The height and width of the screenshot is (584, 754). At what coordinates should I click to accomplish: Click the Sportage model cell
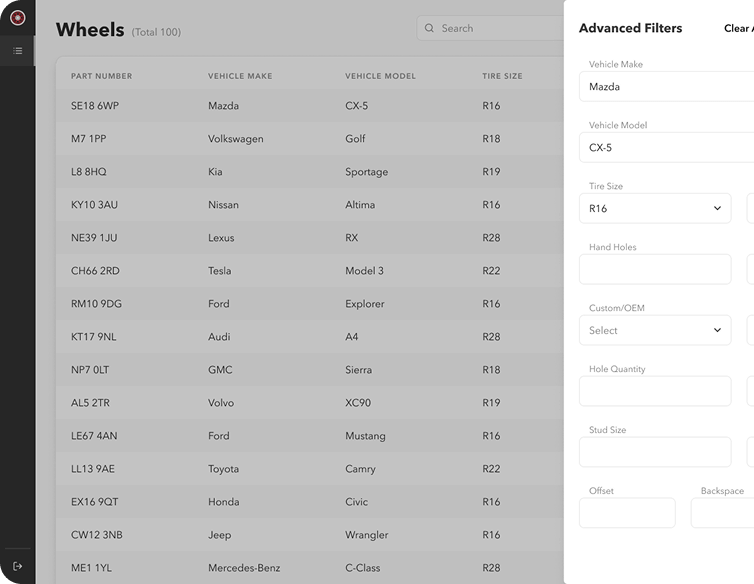coord(366,172)
